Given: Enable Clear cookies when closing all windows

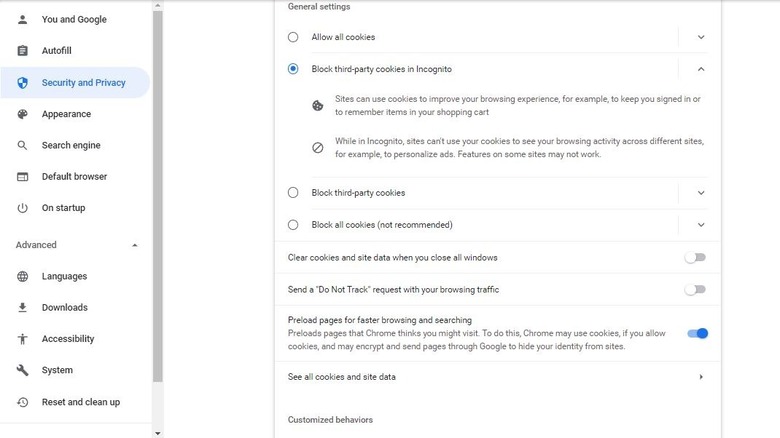Looking at the screenshot, I should pyautogui.click(x=695, y=258).
